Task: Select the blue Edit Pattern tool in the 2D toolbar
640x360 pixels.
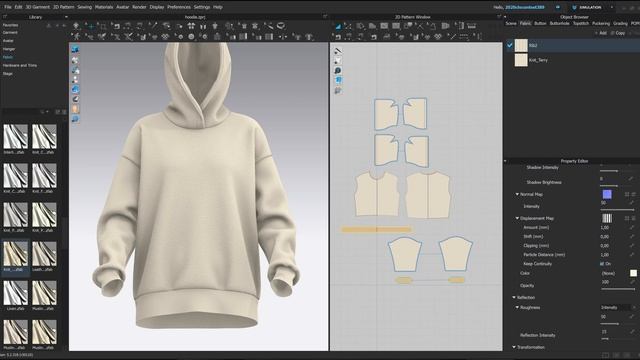Action: (338, 26)
